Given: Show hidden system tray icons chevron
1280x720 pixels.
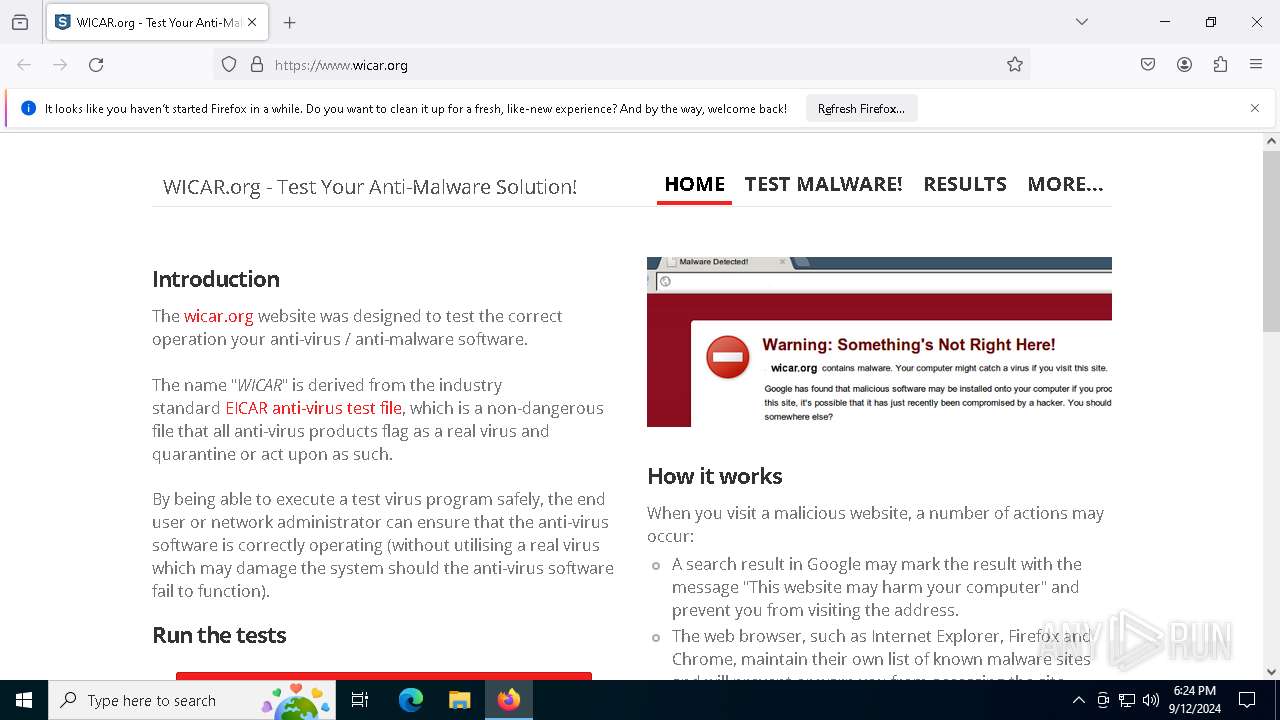Looking at the screenshot, I should (1078, 700).
